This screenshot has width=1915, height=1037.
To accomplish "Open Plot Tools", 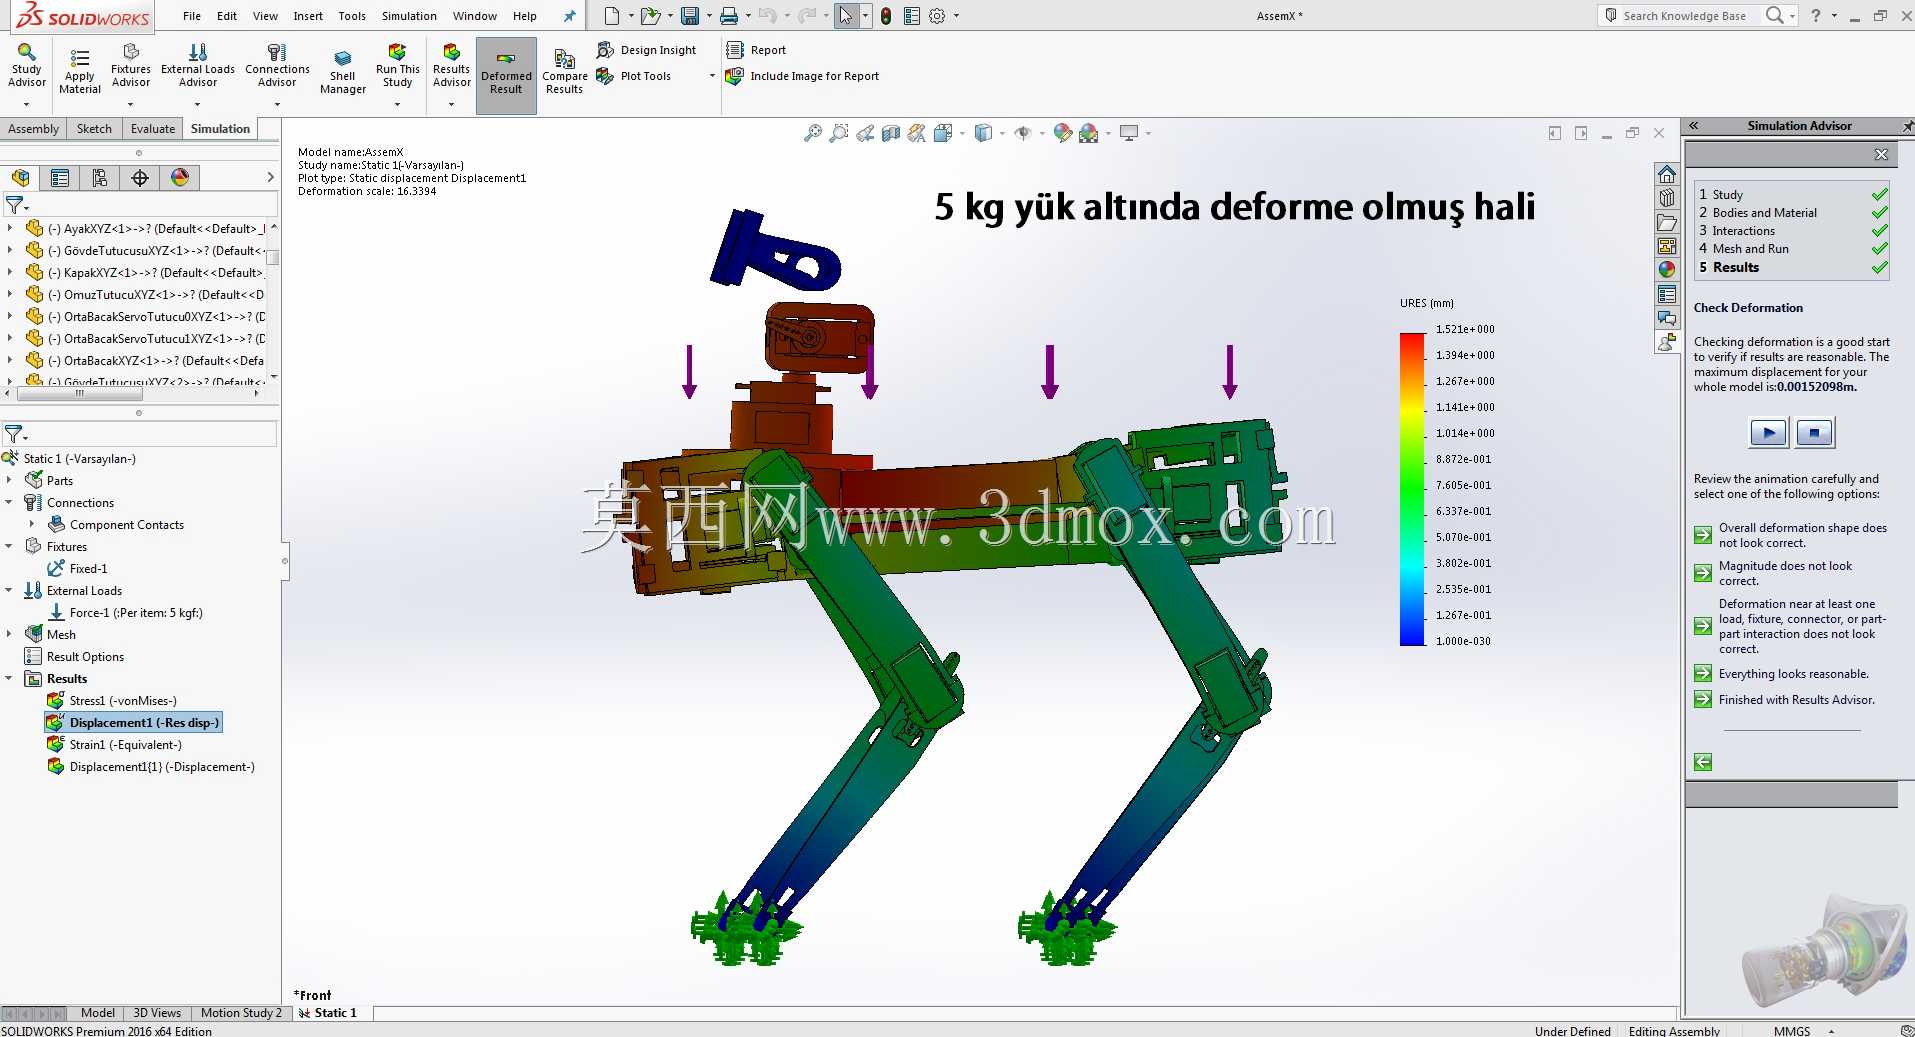I will [634, 76].
